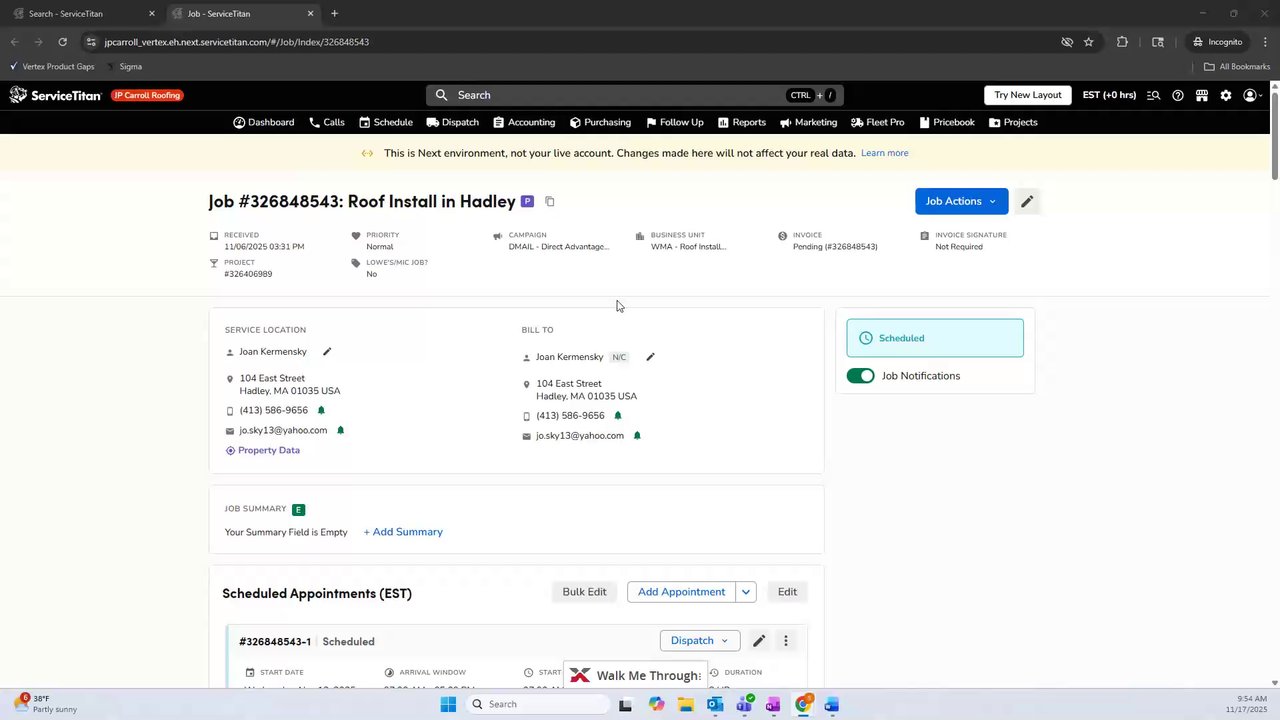Click the Add Summary link
Image resolution: width=1280 pixels, height=720 pixels.
(x=403, y=532)
